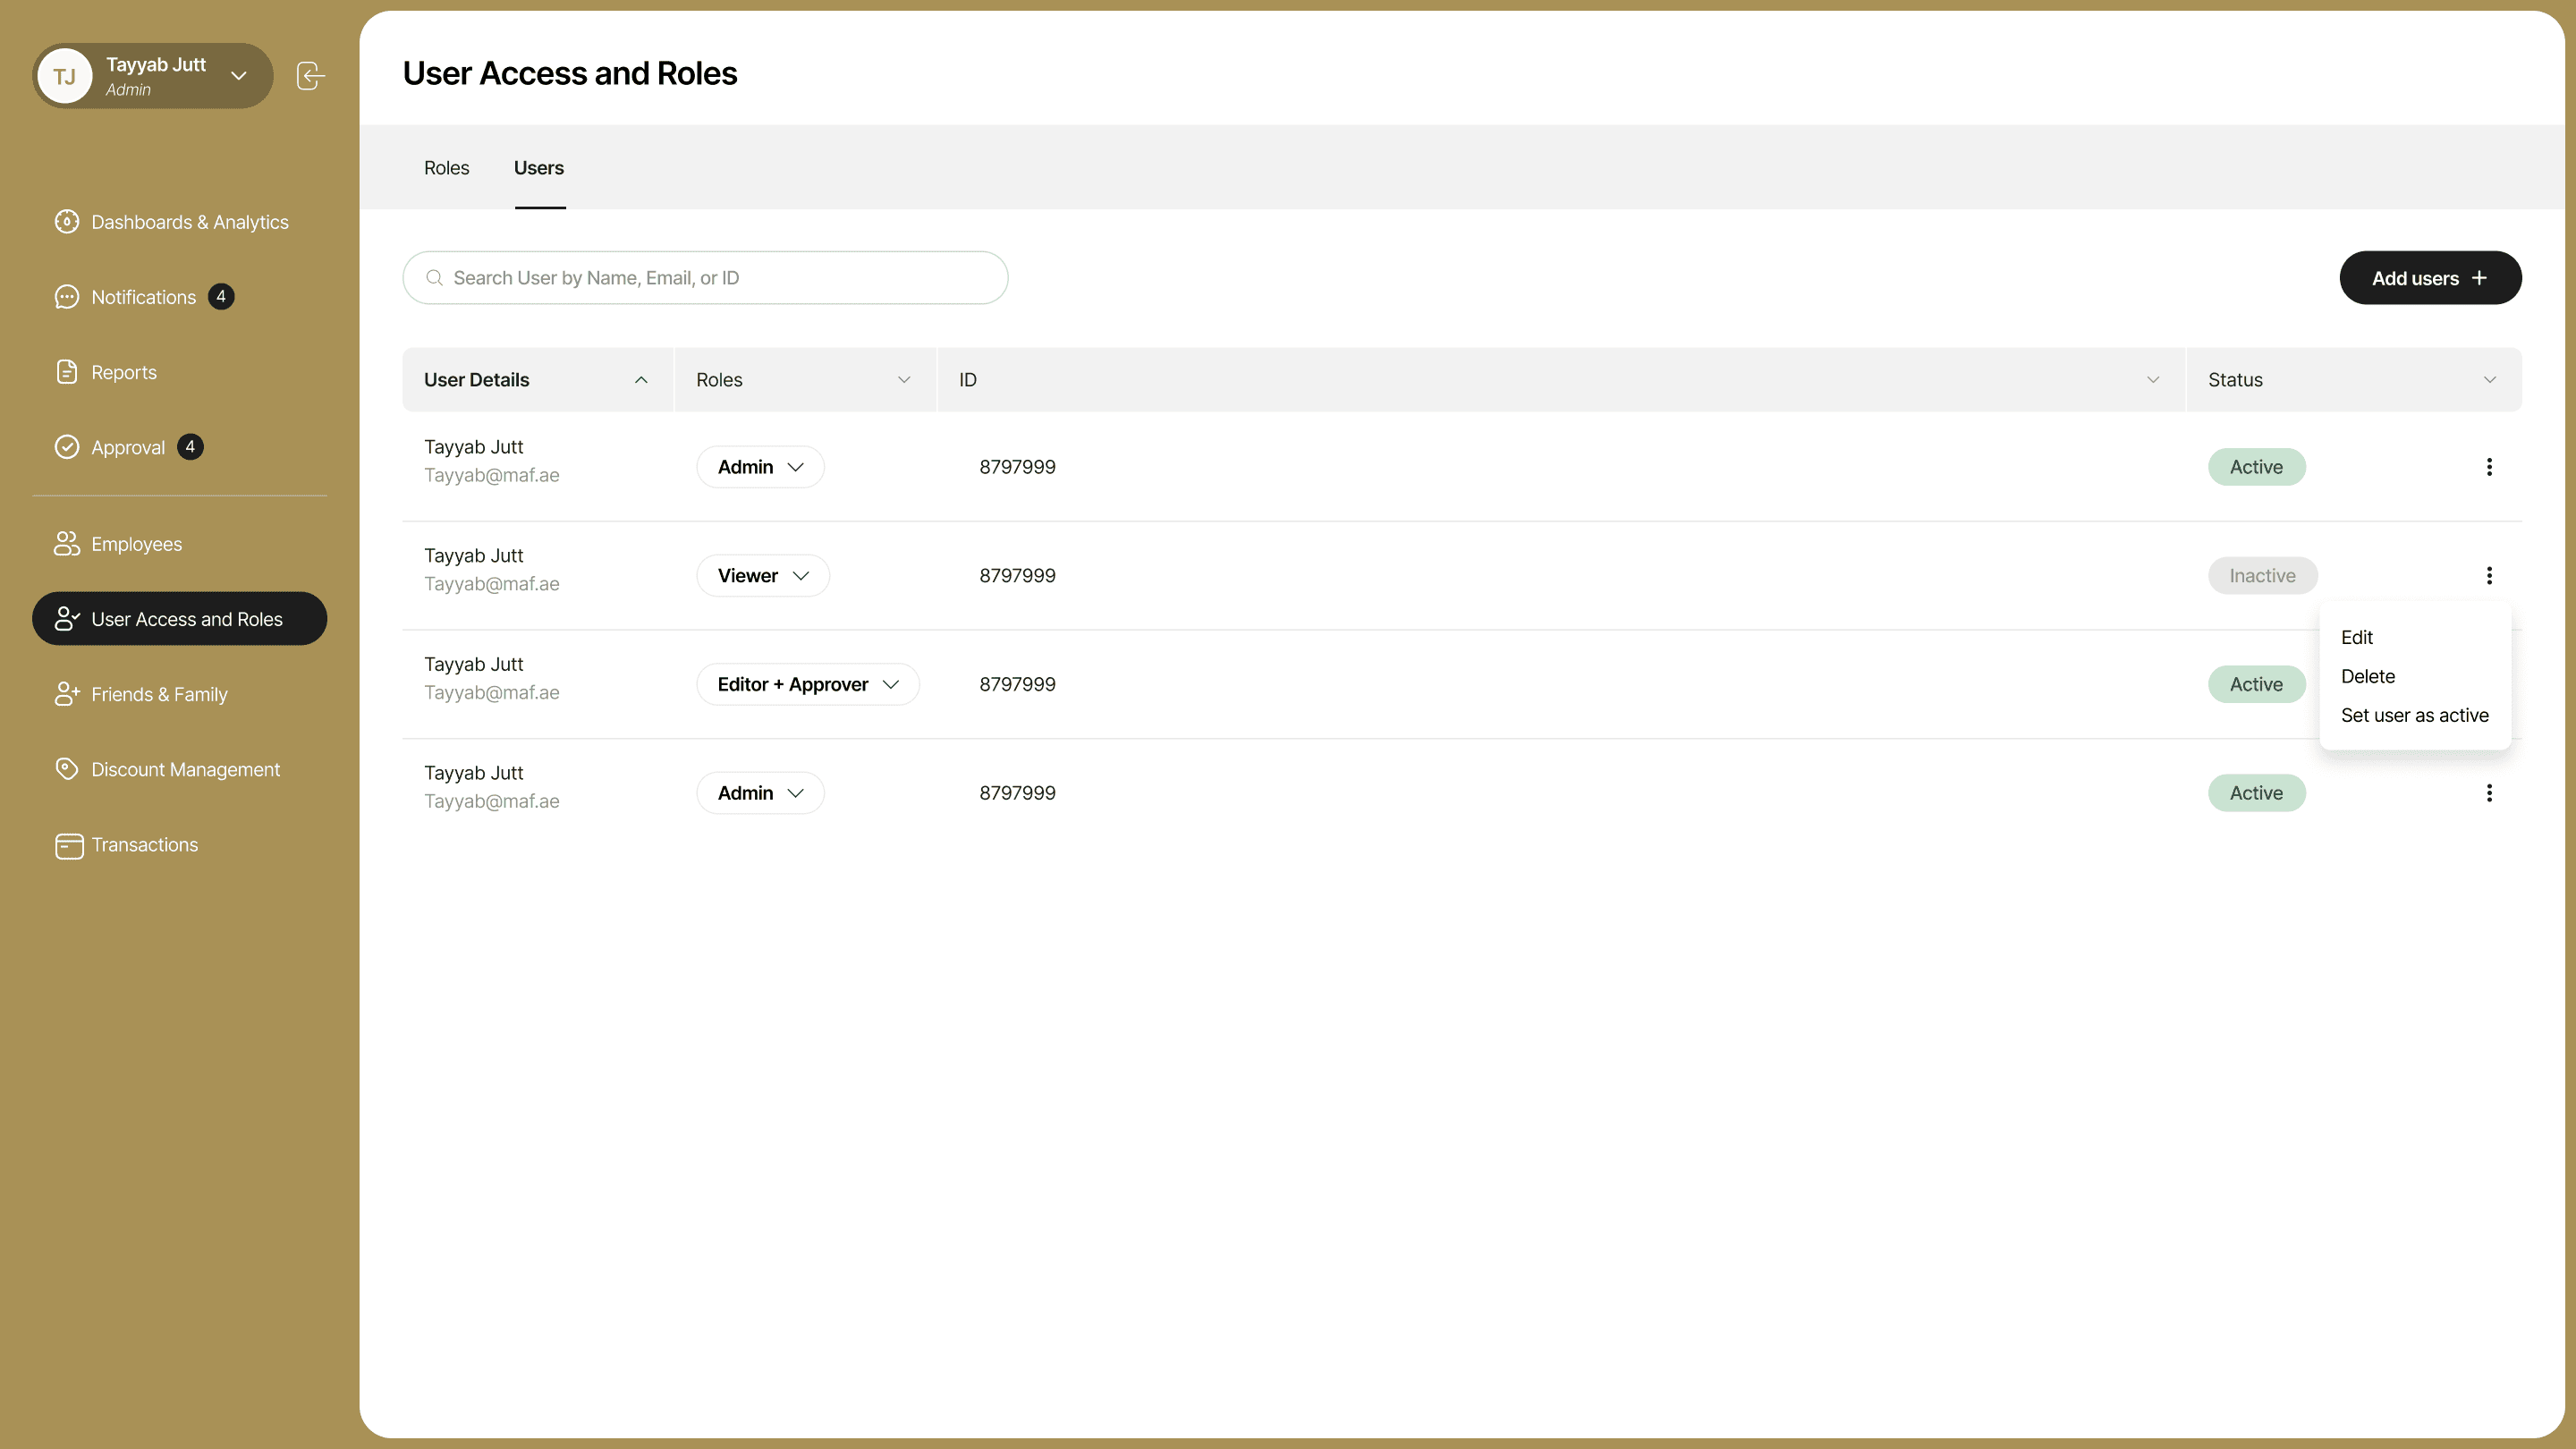The height and width of the screenshot is (1449, 2576).
Task: Open the Admin role dropdown in the first row
Action: pyautogui.click(x=760, y=467)
